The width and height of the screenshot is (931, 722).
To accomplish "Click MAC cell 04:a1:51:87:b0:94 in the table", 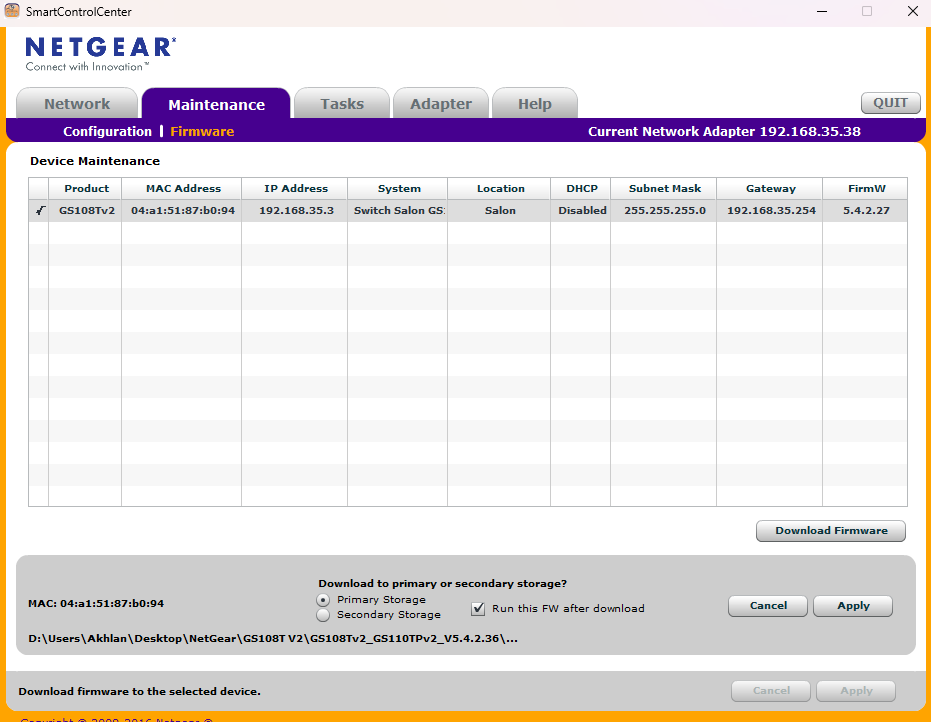I will pos(182,210).
